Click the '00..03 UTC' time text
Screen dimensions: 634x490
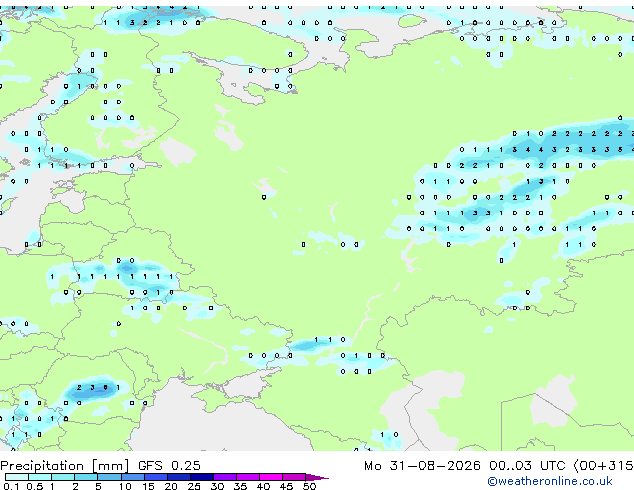tap(526, 466)
